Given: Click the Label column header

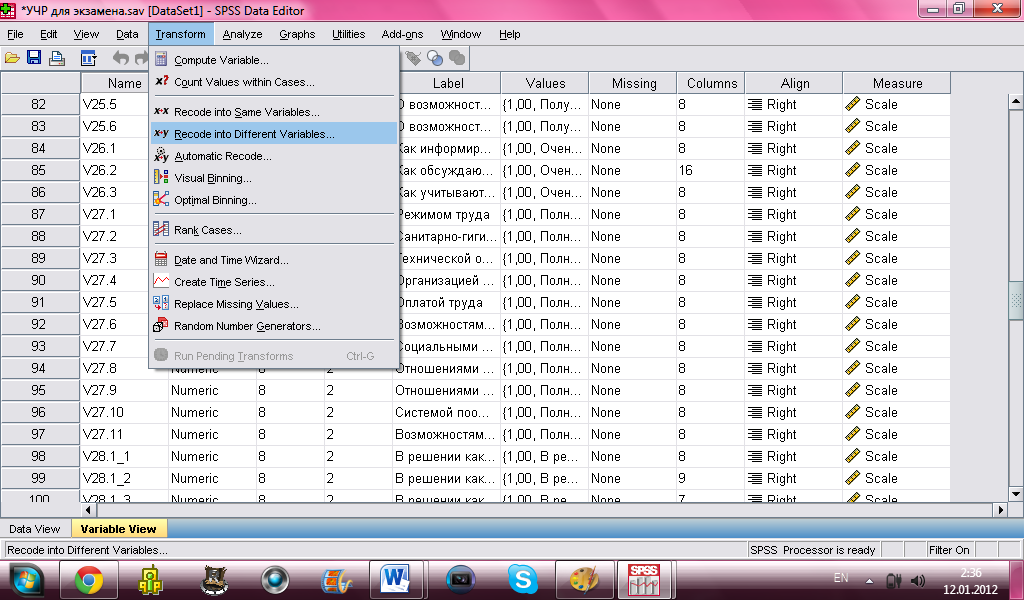Looking at the screenshot, I should [x=449, y=83].
